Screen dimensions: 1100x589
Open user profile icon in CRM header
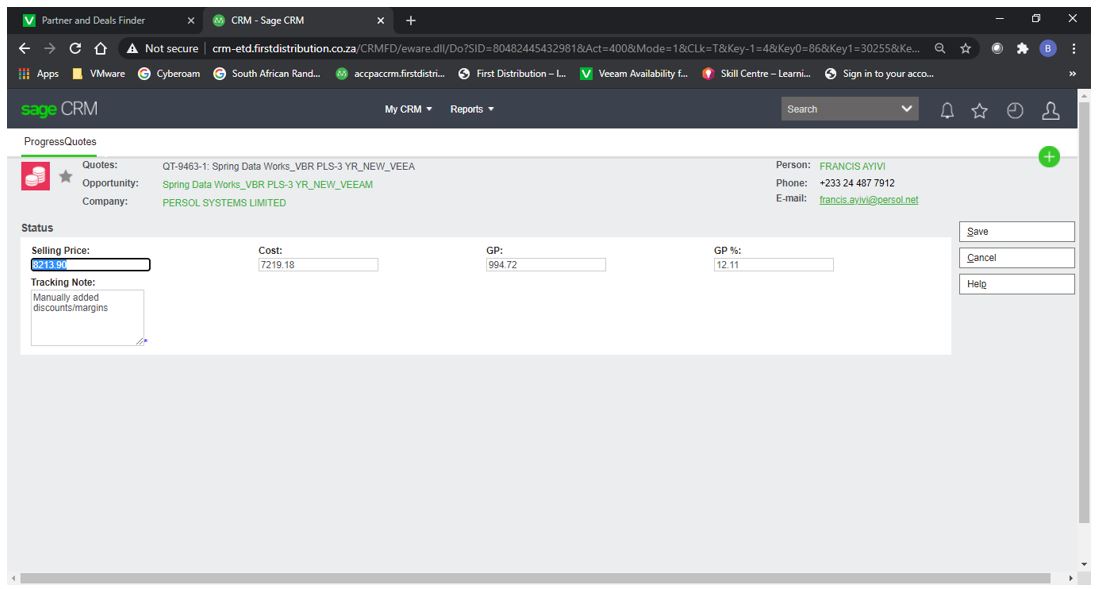1050,111
